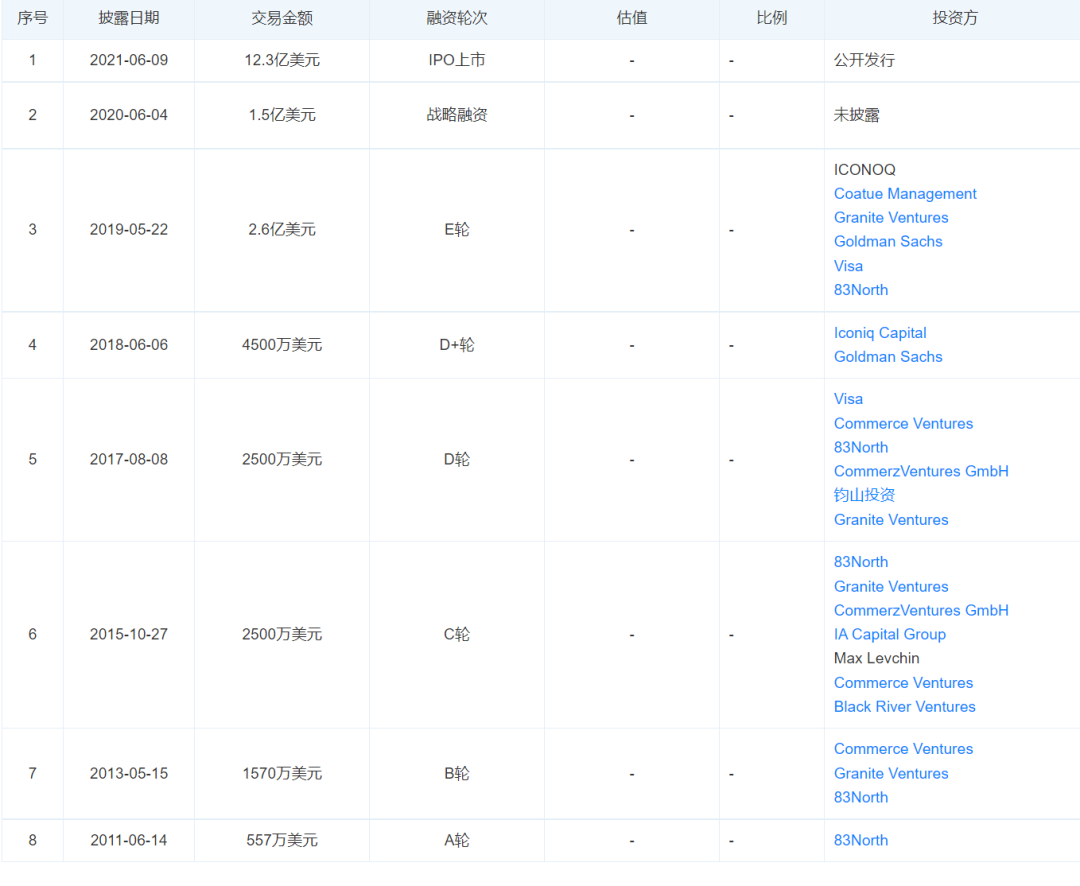Open 钧山投资 investor link
The image size is (1080, 886).
pos(864,495)
